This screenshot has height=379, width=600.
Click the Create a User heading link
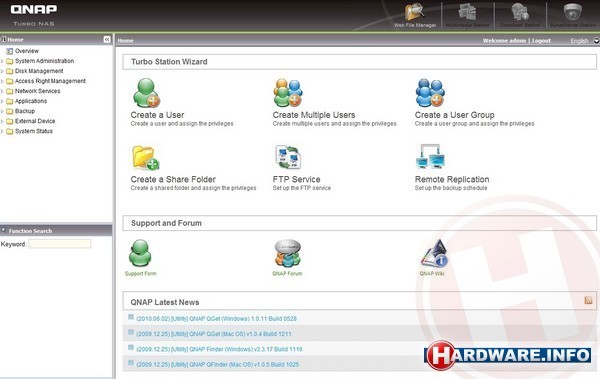click(157, 115)
